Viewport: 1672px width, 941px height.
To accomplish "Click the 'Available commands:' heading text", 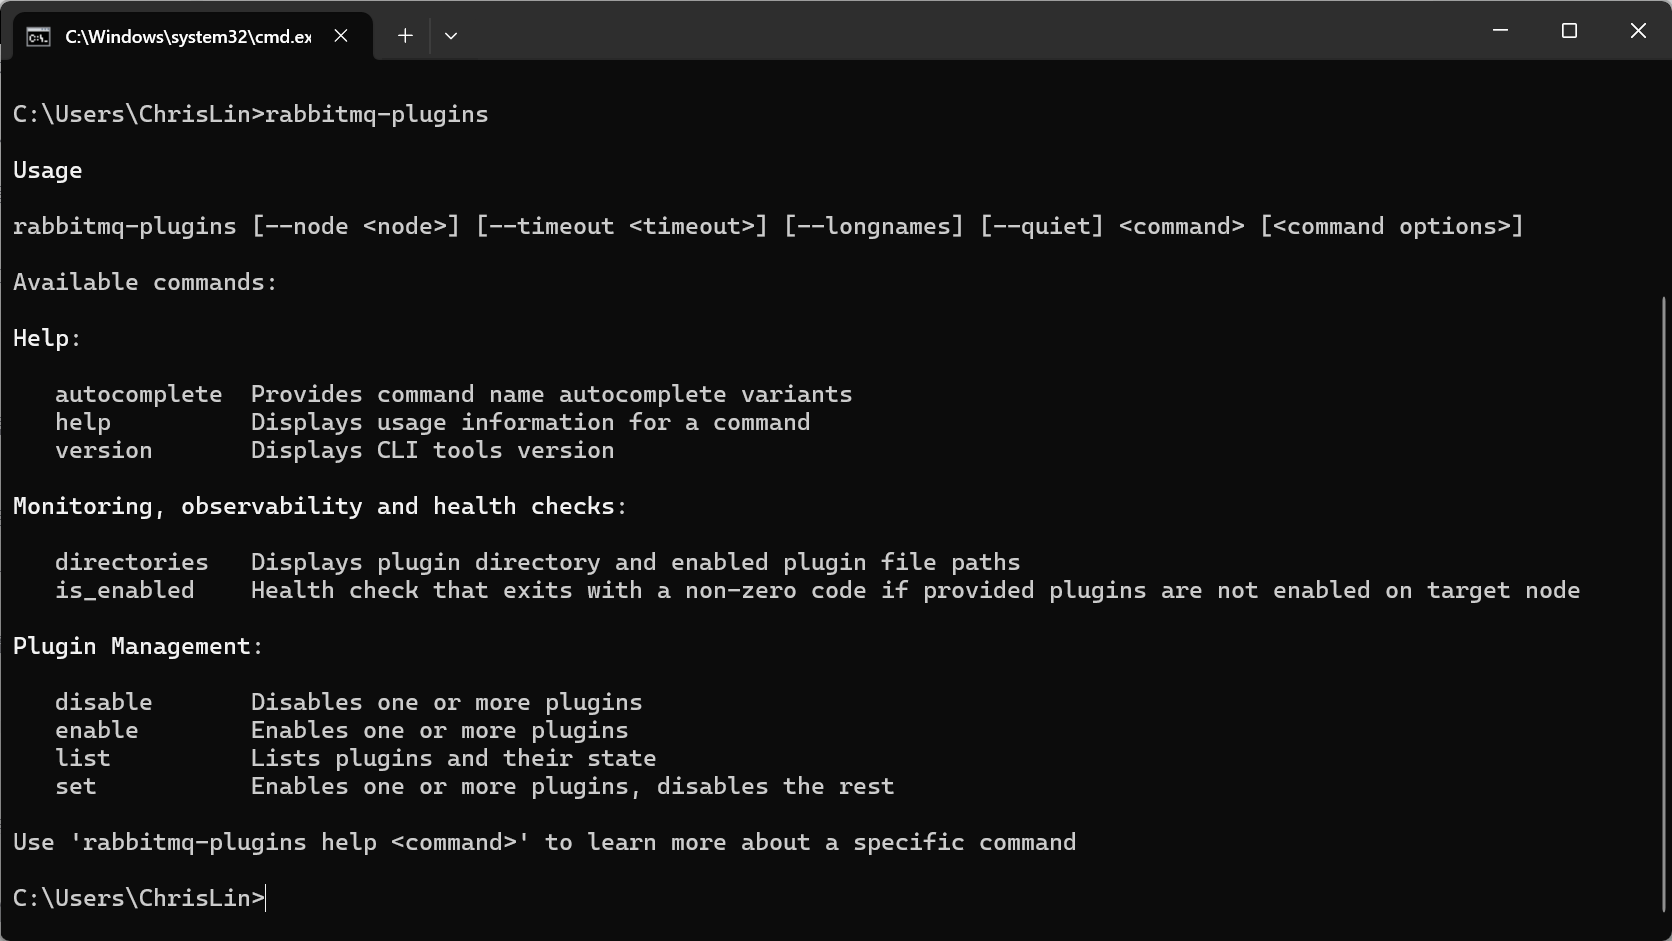I will tap(145, 282).
